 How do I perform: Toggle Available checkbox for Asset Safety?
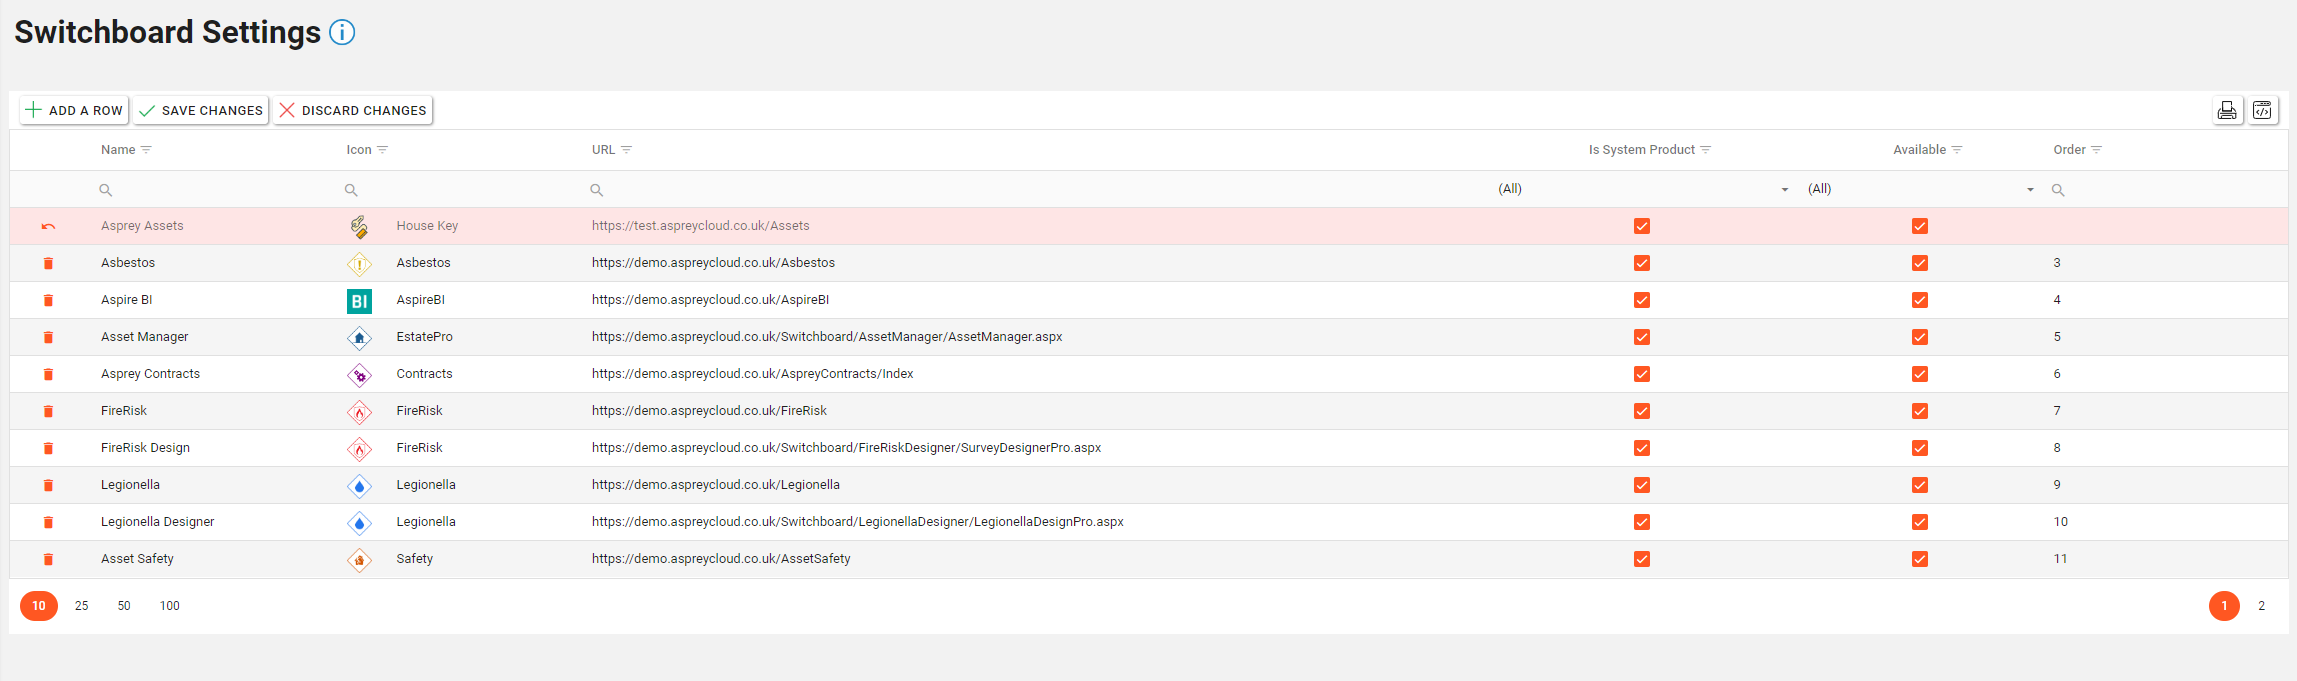tap(1919, 560)
